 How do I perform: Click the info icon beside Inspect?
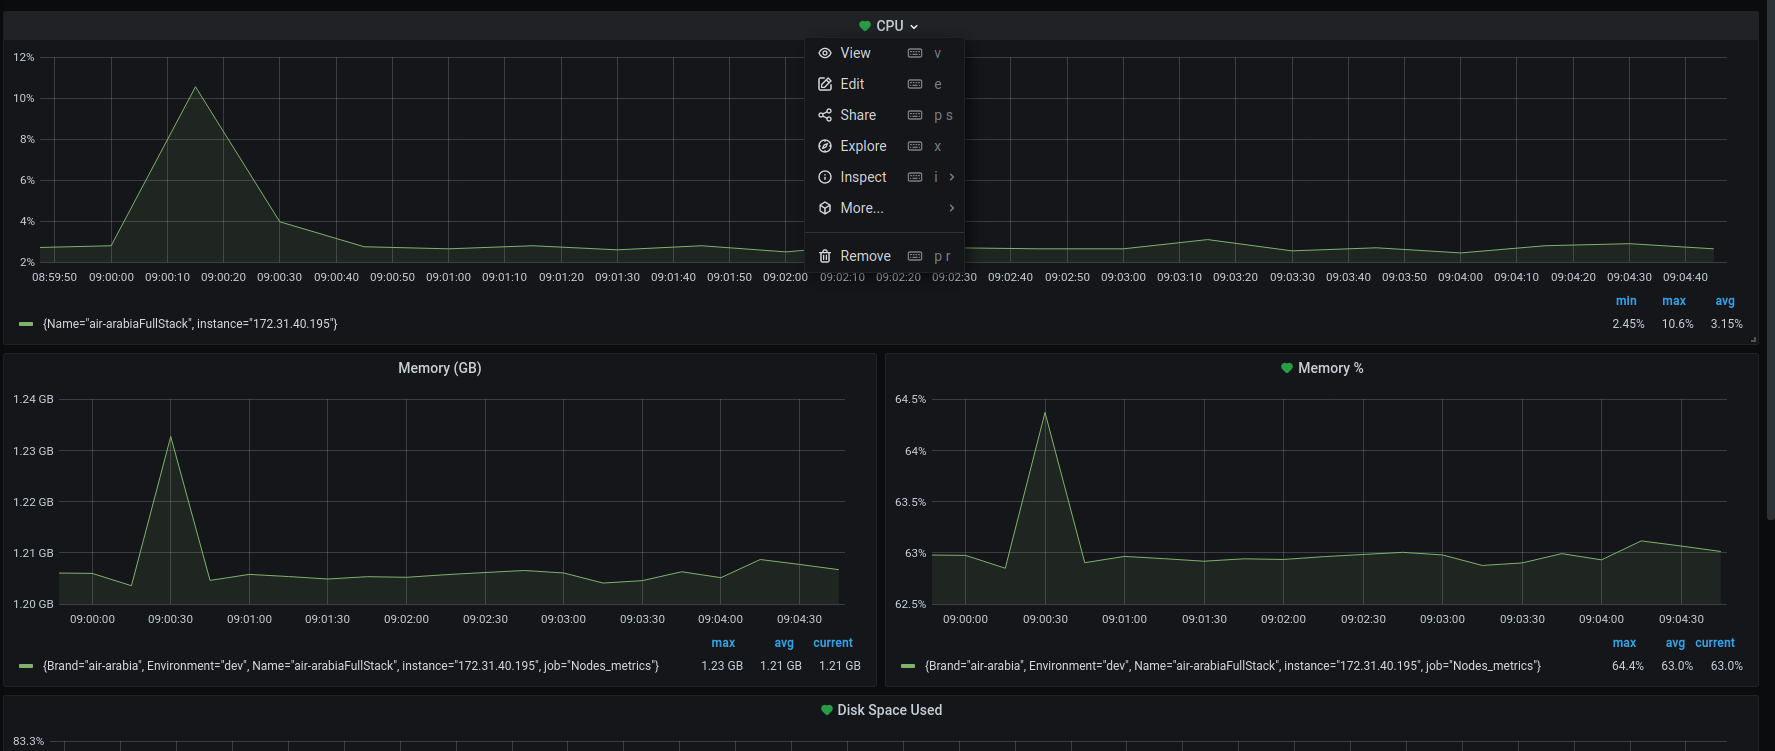[825, 177]
